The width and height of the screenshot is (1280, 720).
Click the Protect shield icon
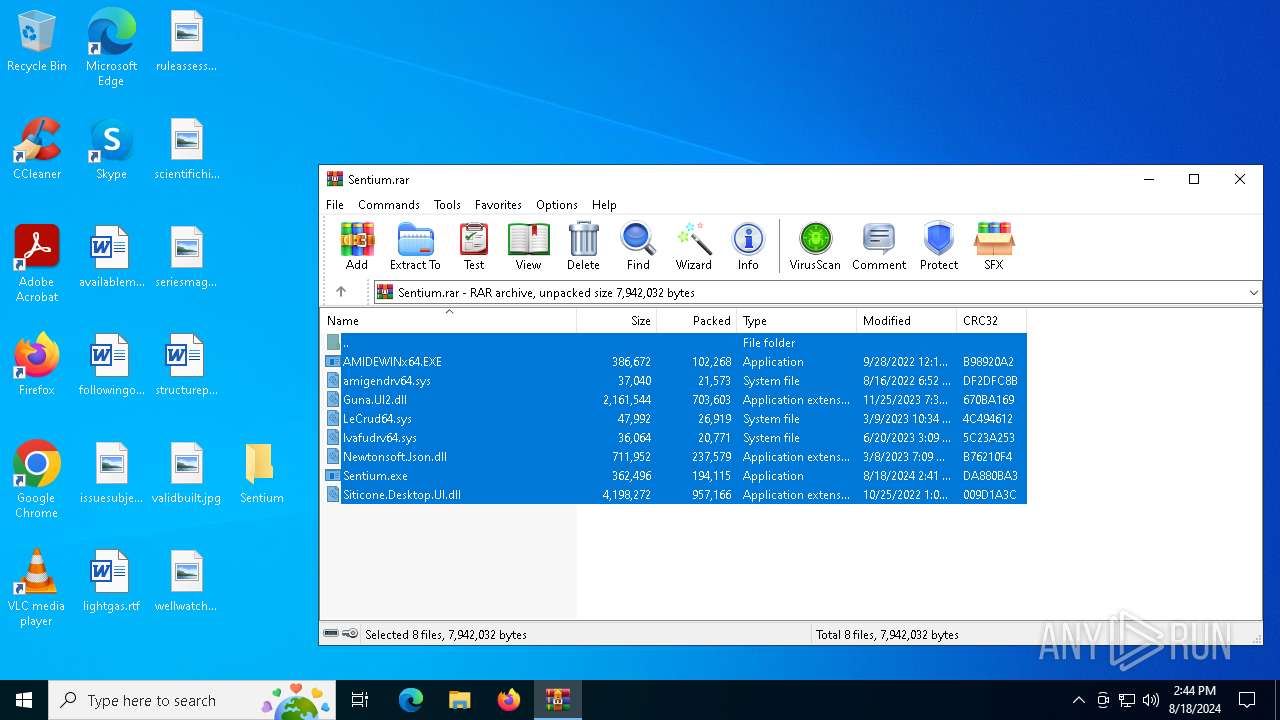tap(939, 246)
